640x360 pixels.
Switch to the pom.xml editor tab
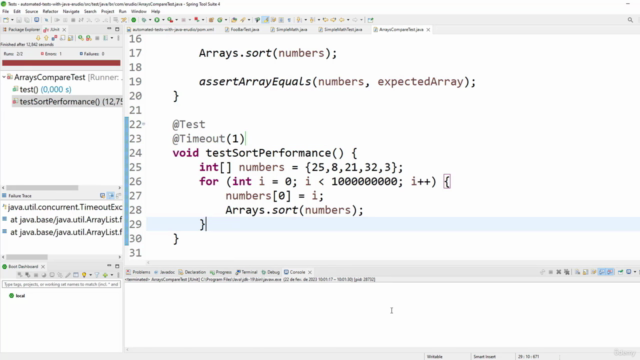tap(171, 29)
